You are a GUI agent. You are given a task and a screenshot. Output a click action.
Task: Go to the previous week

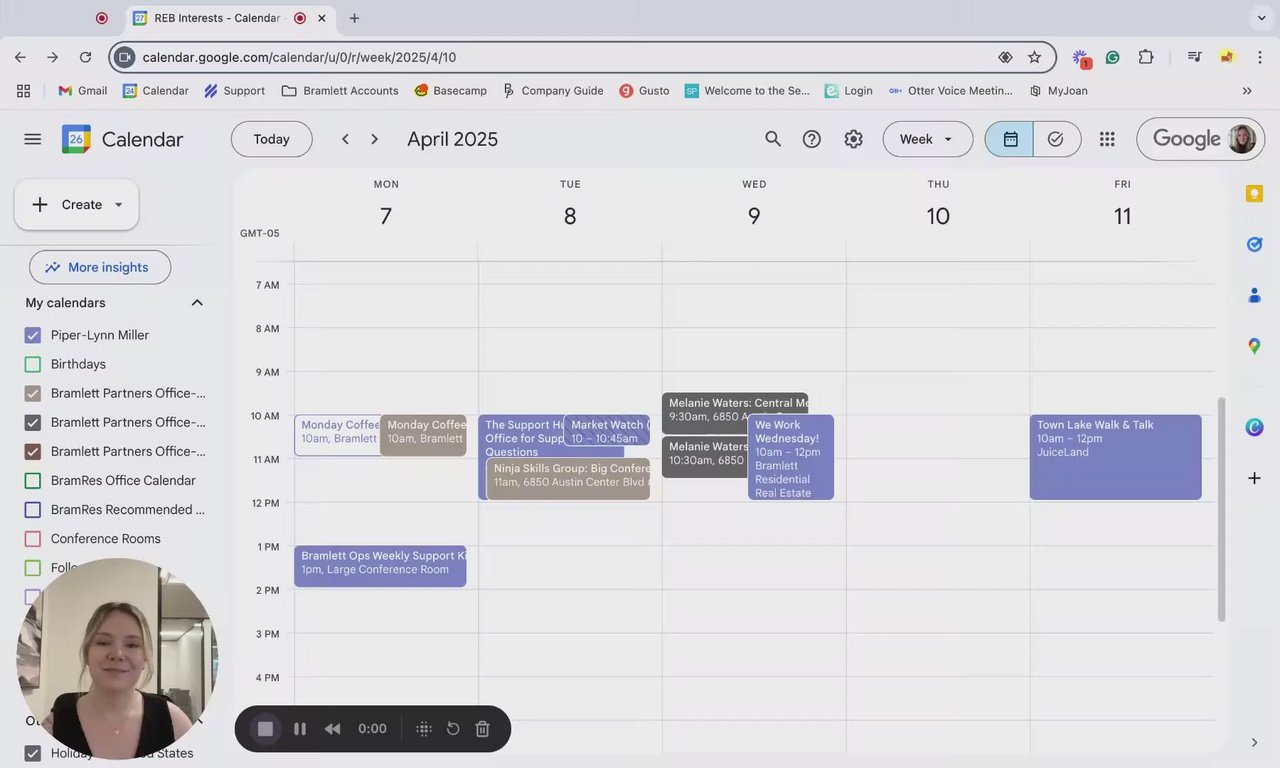(x=345, y=139)
